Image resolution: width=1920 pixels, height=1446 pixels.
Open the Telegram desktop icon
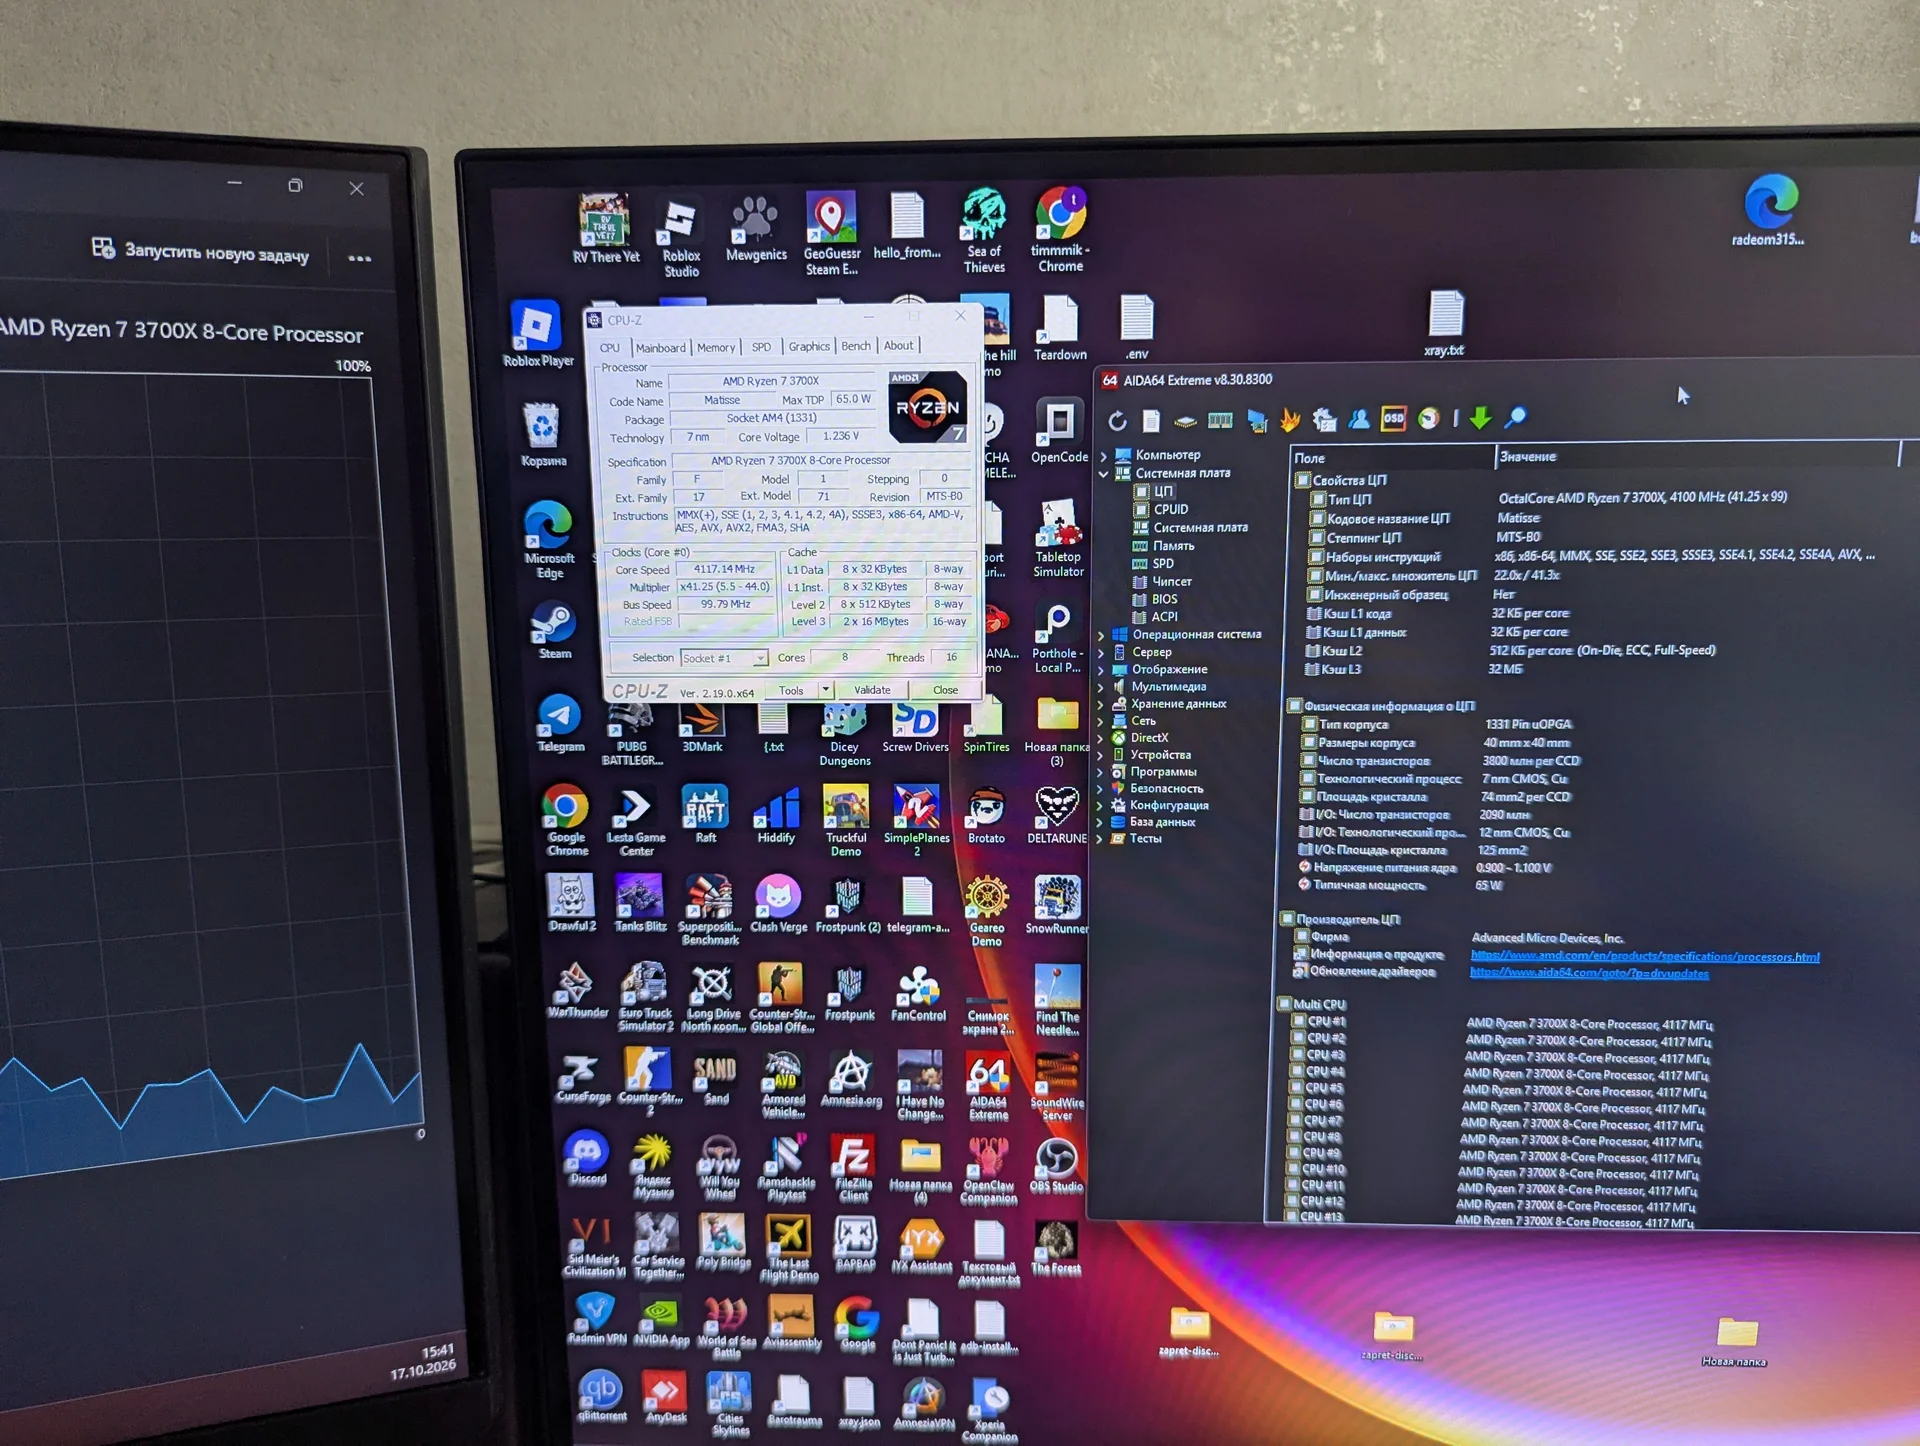[x=559, y=724]
